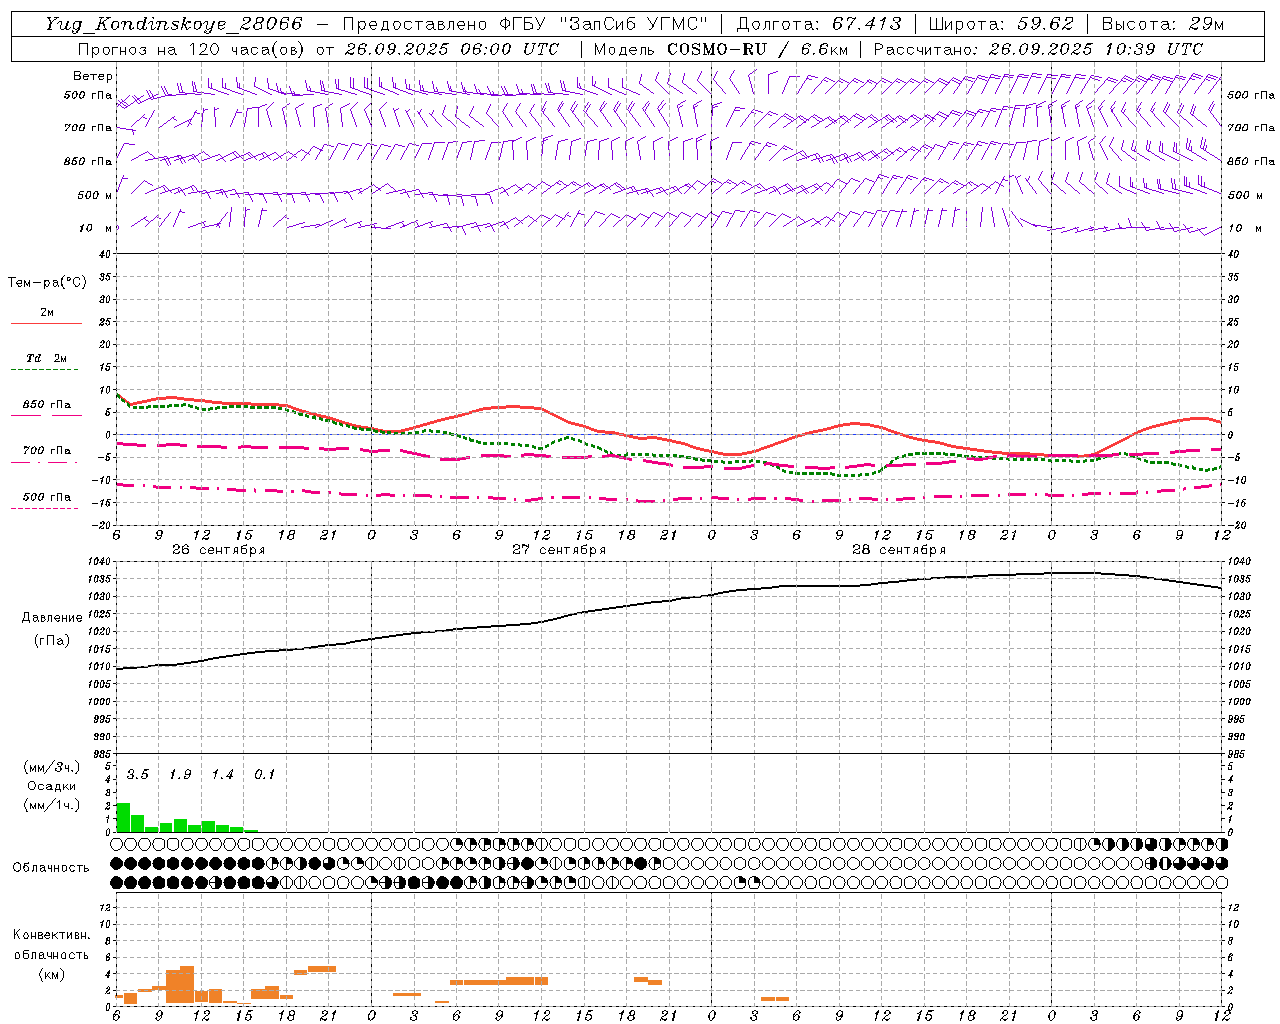This screenshot has width=1280, height=1024.
Task: Click the forecast start 26.09.2025 06:00 UTC text
Action: click(452, 49)
